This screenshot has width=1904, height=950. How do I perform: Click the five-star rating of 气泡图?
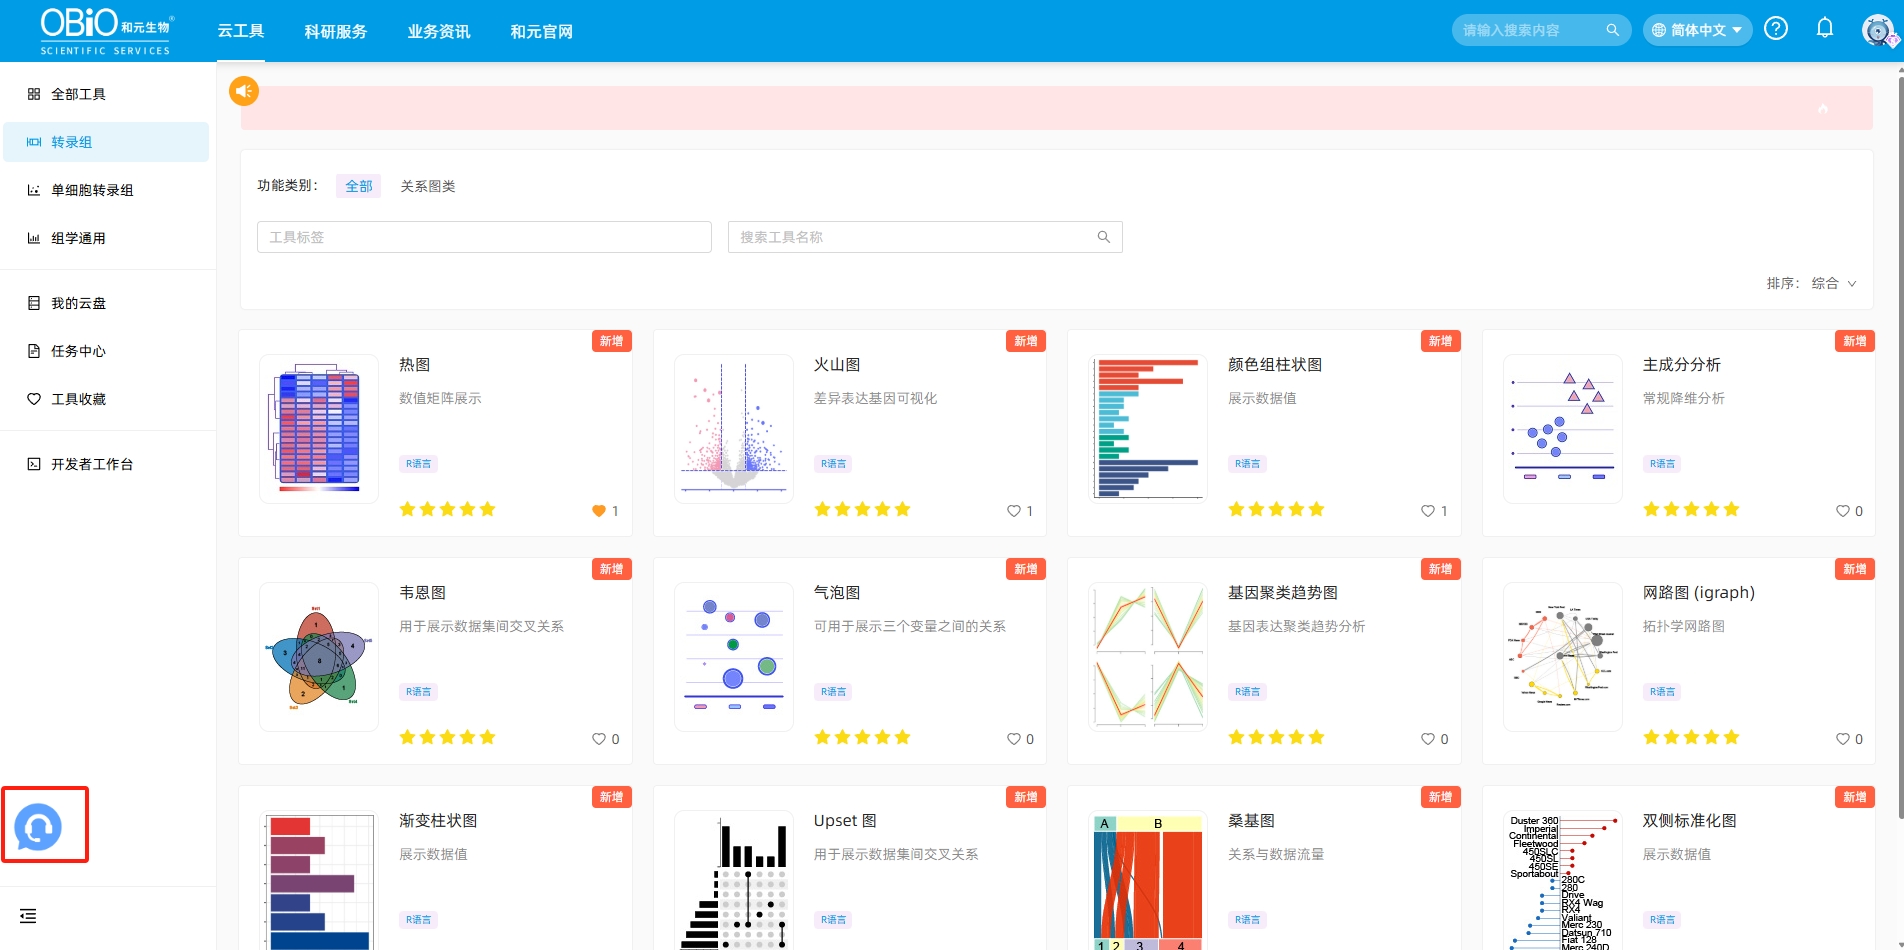[x=861, y=738]
